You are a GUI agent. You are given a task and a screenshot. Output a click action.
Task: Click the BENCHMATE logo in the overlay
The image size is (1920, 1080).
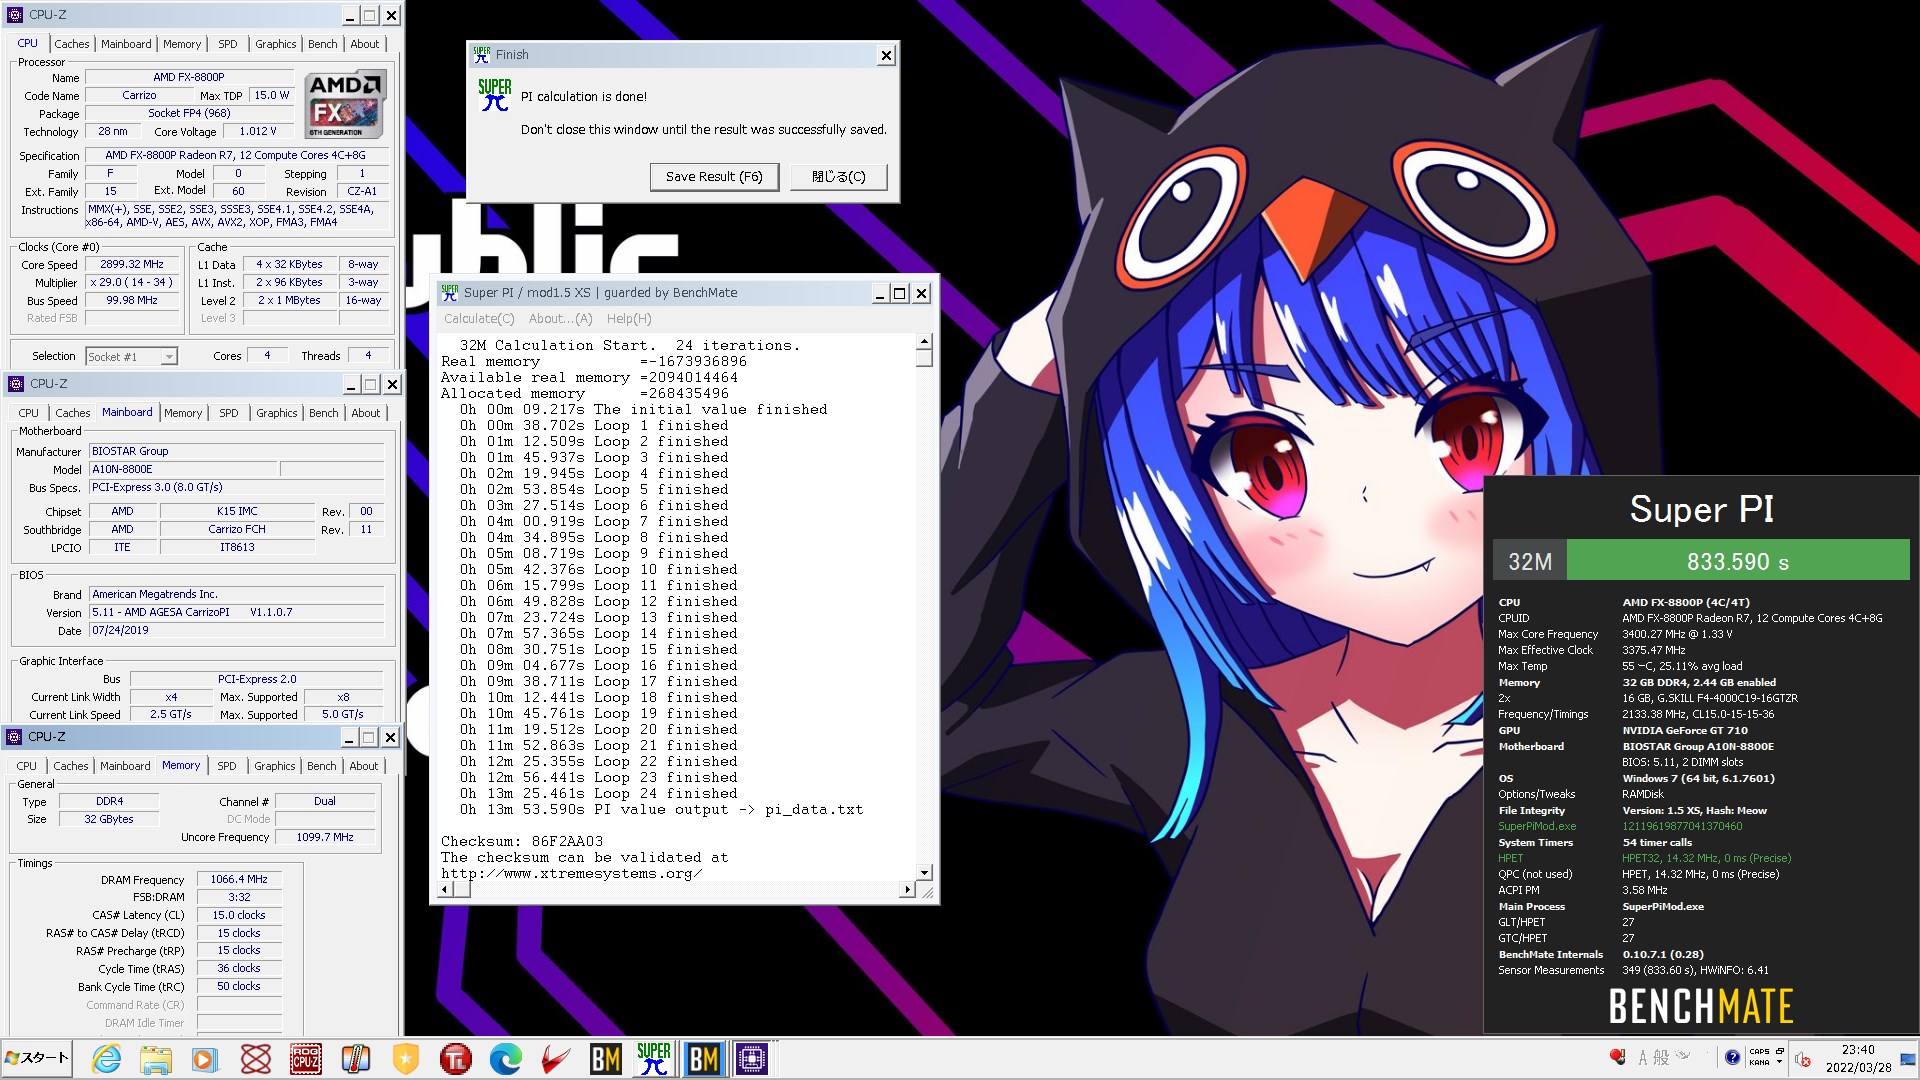(x=1701, y=1006)
